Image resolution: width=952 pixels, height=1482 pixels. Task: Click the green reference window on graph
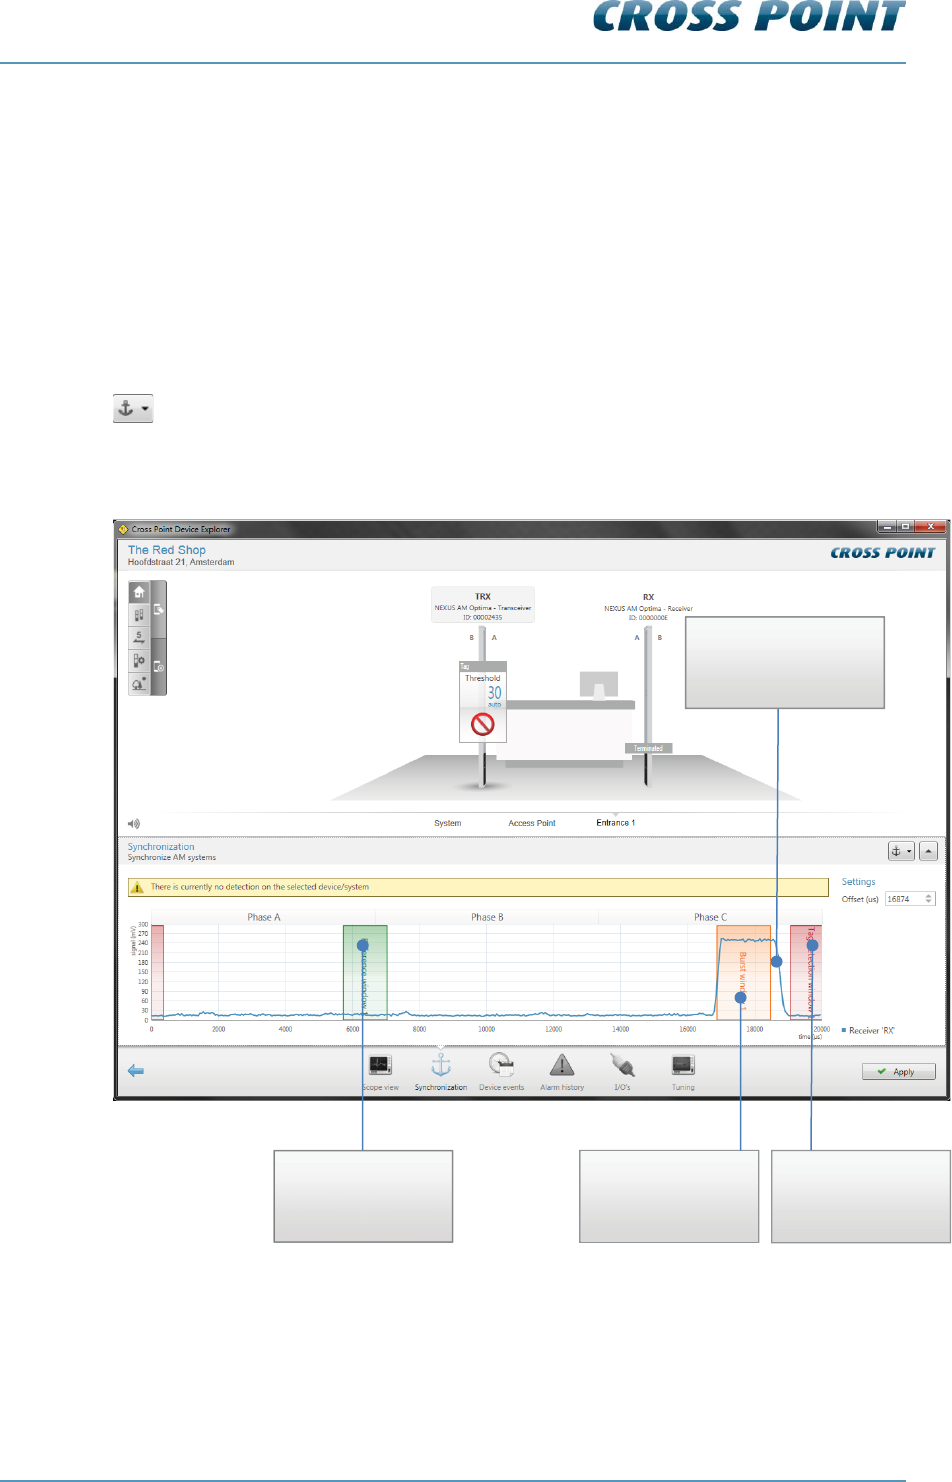[365, 972]
